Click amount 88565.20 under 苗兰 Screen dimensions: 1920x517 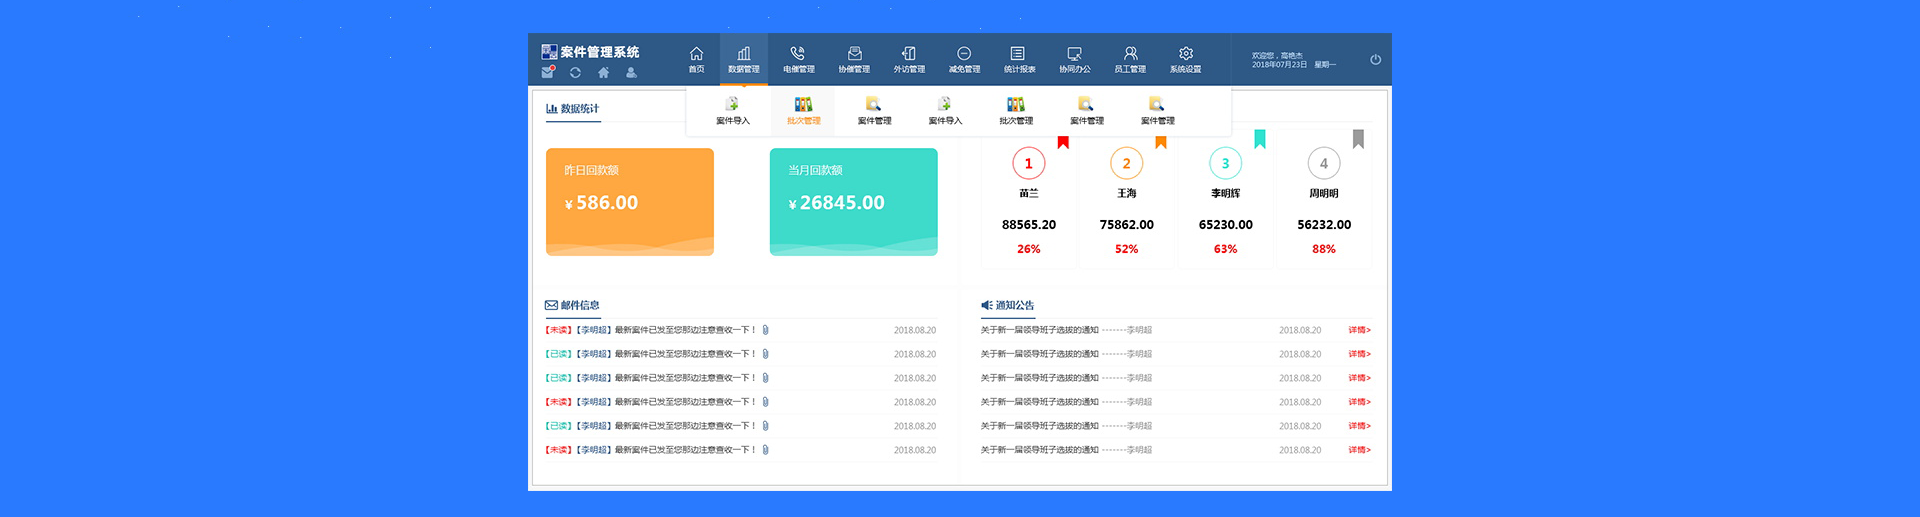1028,225
